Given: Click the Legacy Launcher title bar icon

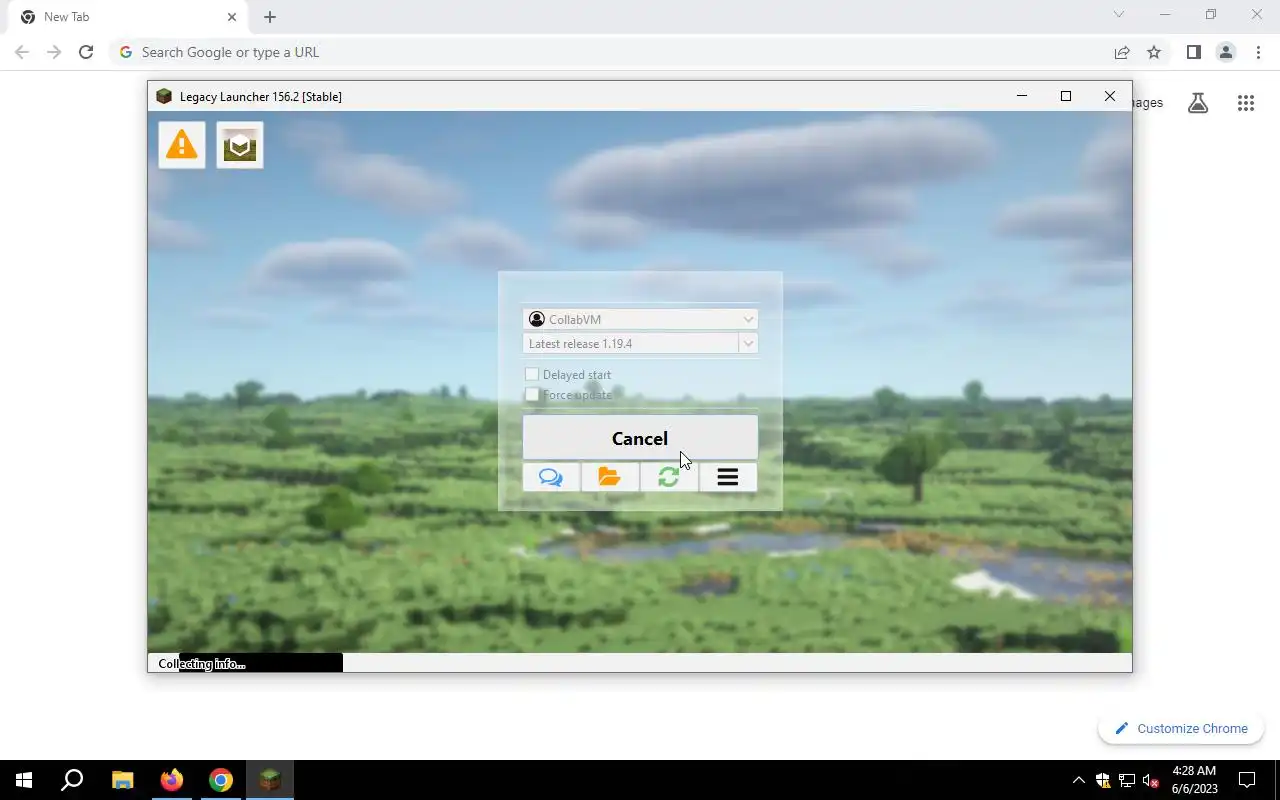Looking at the screenshot, I should pyautogui.click(x=164, y=96).
